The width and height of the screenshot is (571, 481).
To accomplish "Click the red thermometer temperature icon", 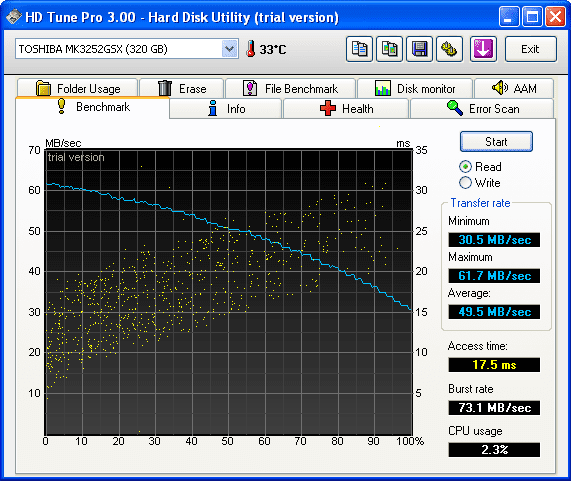I will point(250,49).
